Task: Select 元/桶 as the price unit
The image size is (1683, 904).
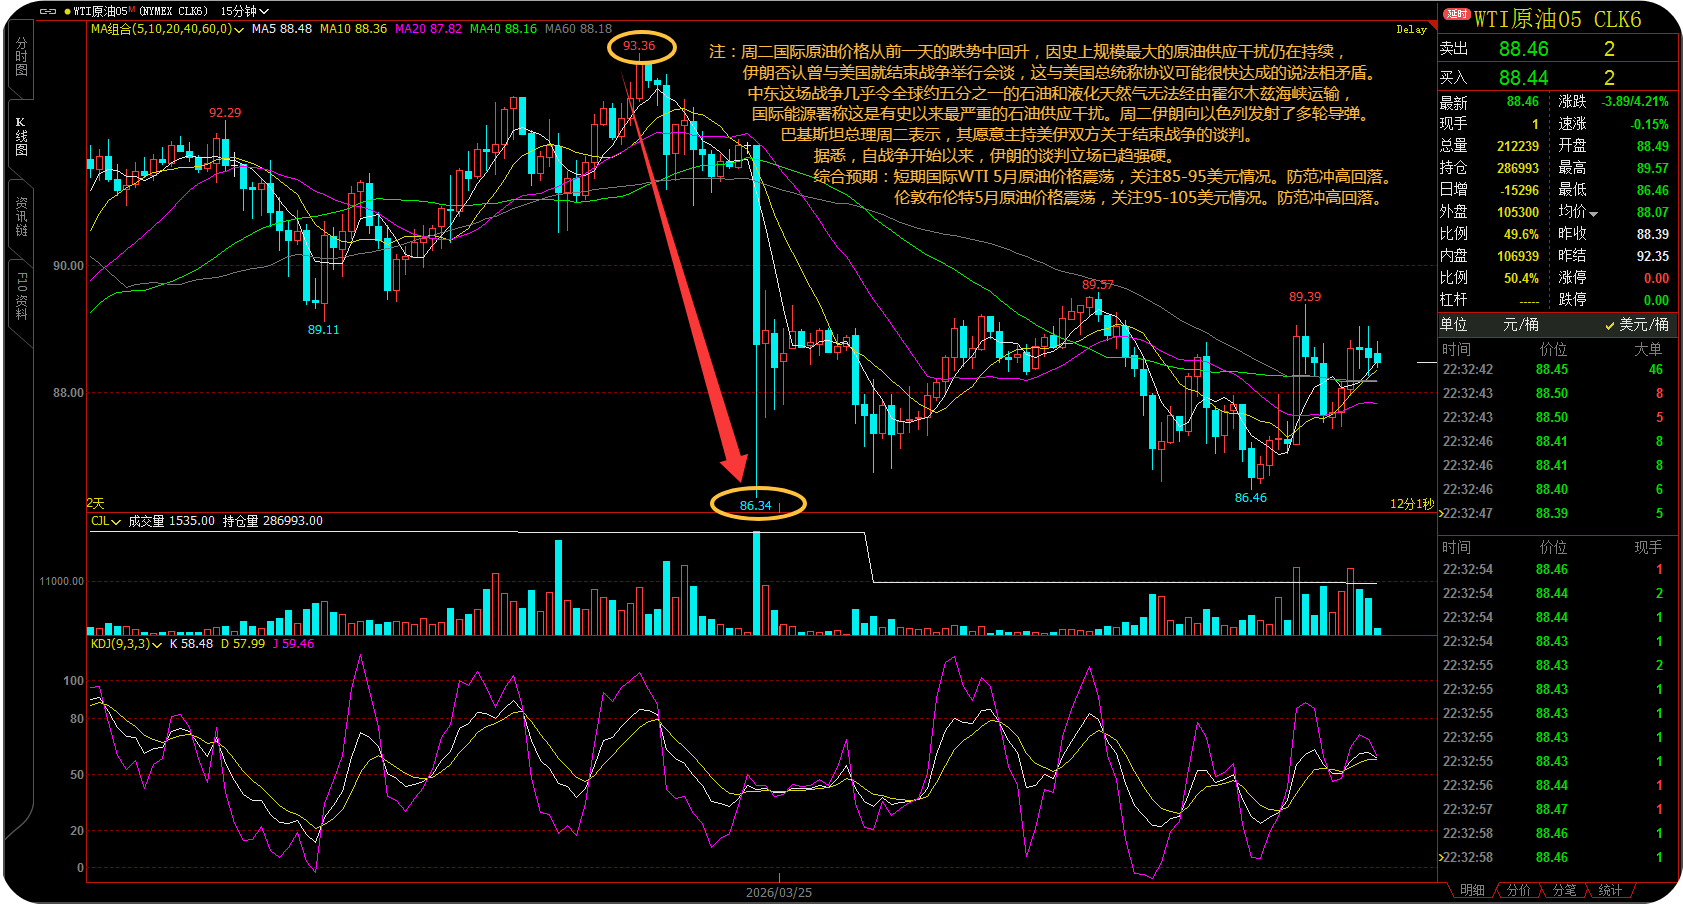Action: [x=1520, y=325]
